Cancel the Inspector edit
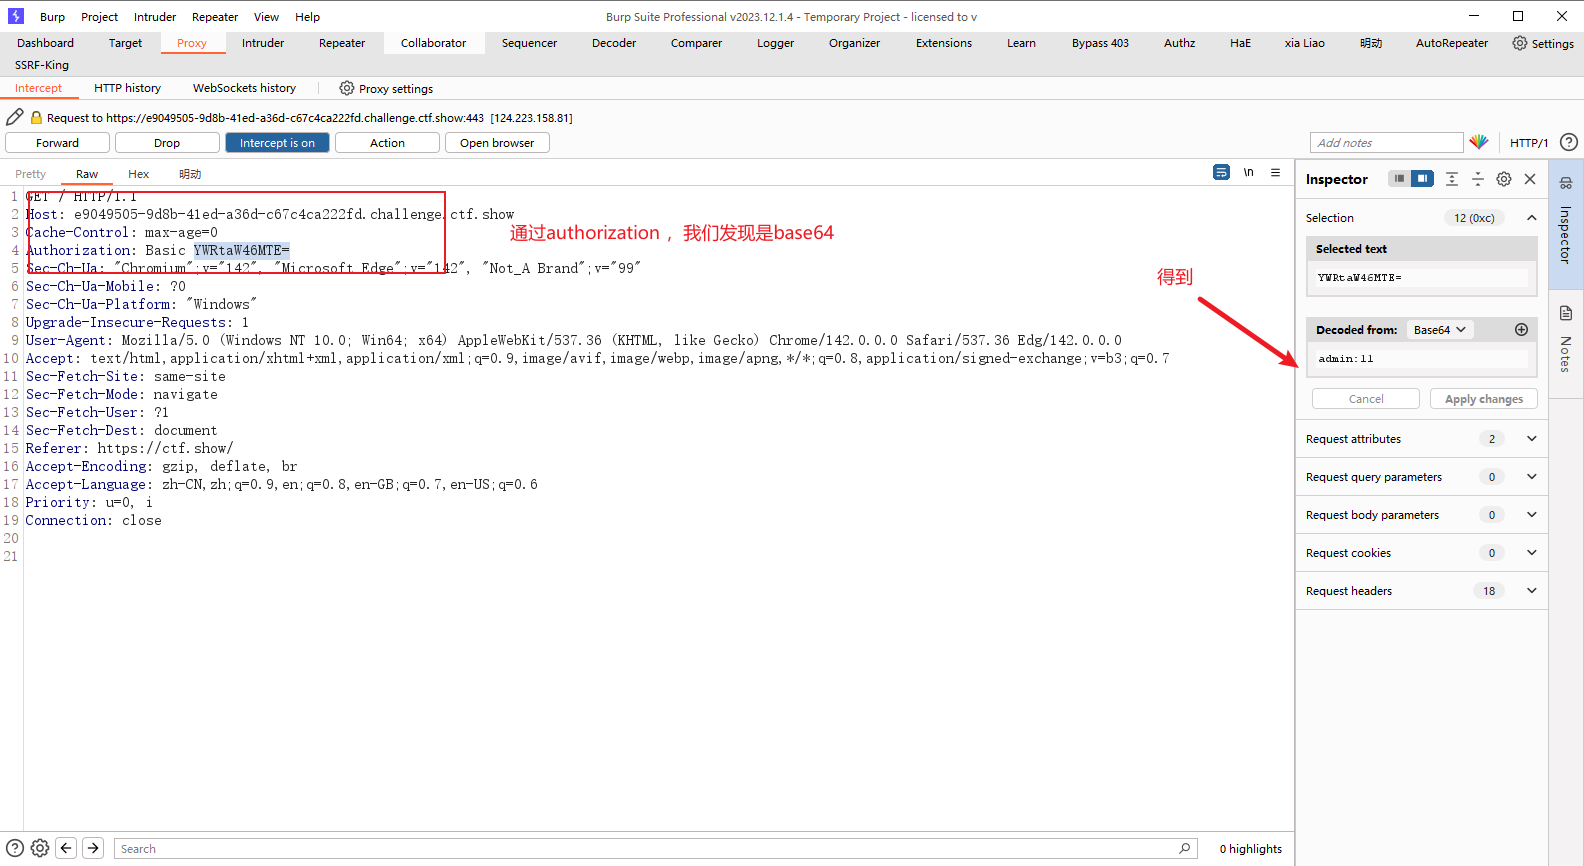1584x866 pixels. coord(1366,398)
